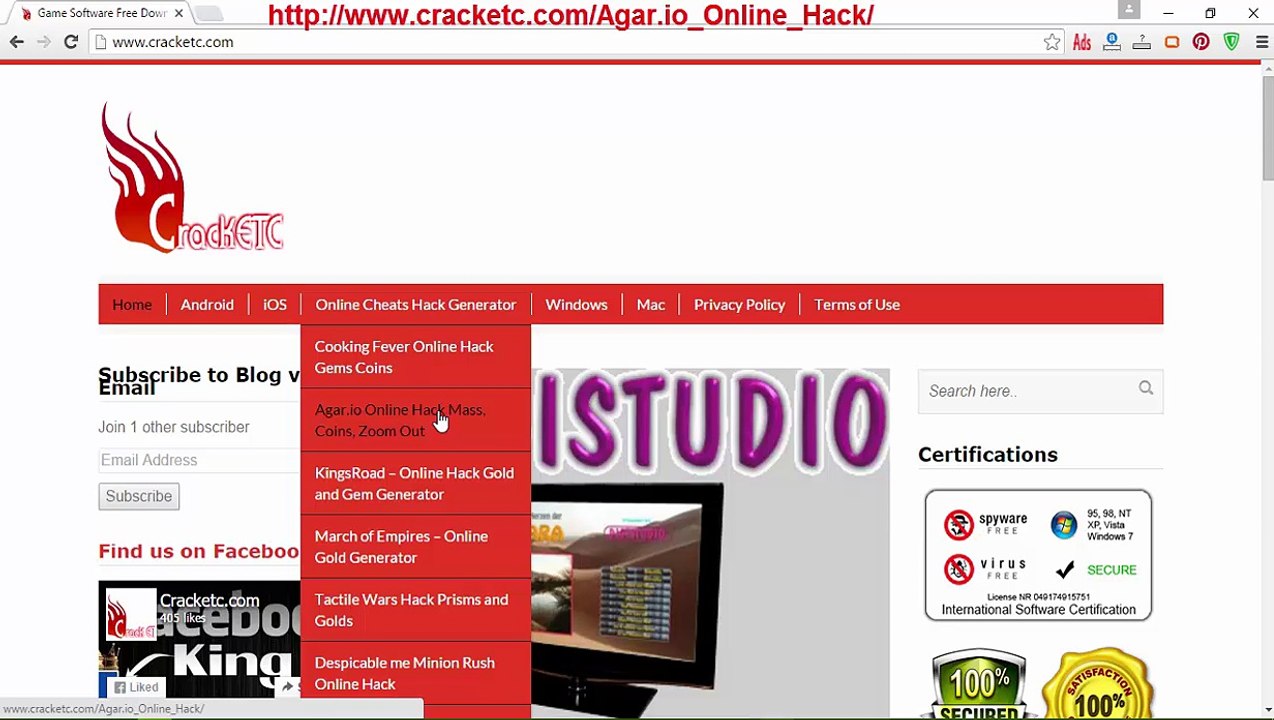Screen dimensions: 1274x720
Task: Select KingsRoad Online Hack Gold and Gem Generator
Action: 415,483
